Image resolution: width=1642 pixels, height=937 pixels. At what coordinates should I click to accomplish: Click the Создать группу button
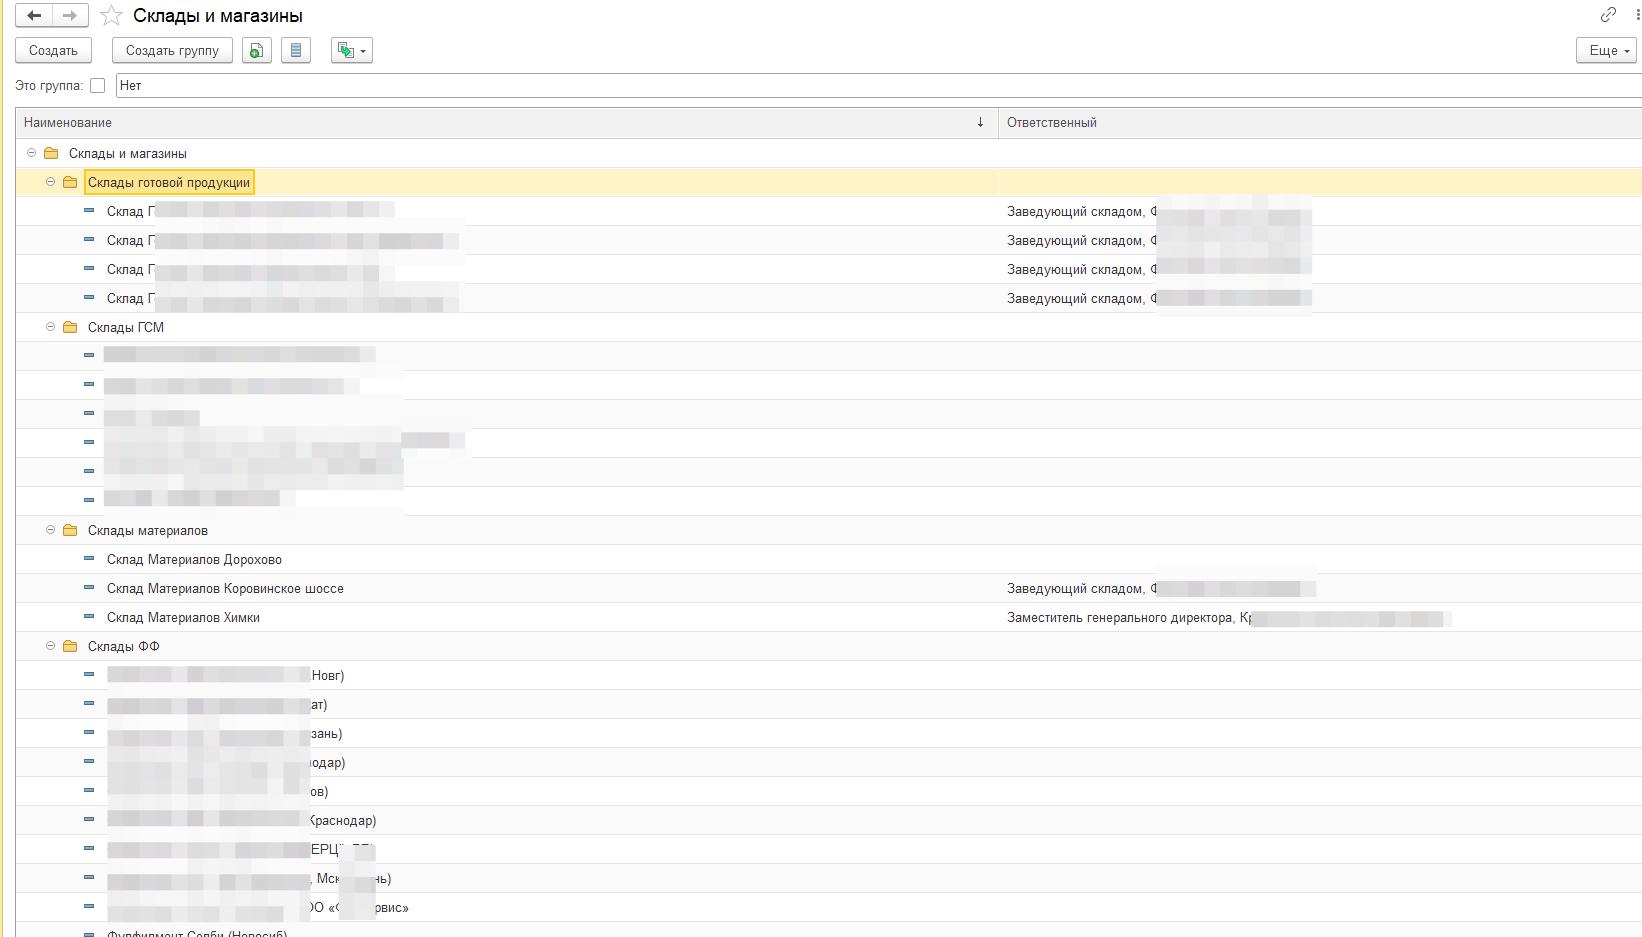(172, 51)
